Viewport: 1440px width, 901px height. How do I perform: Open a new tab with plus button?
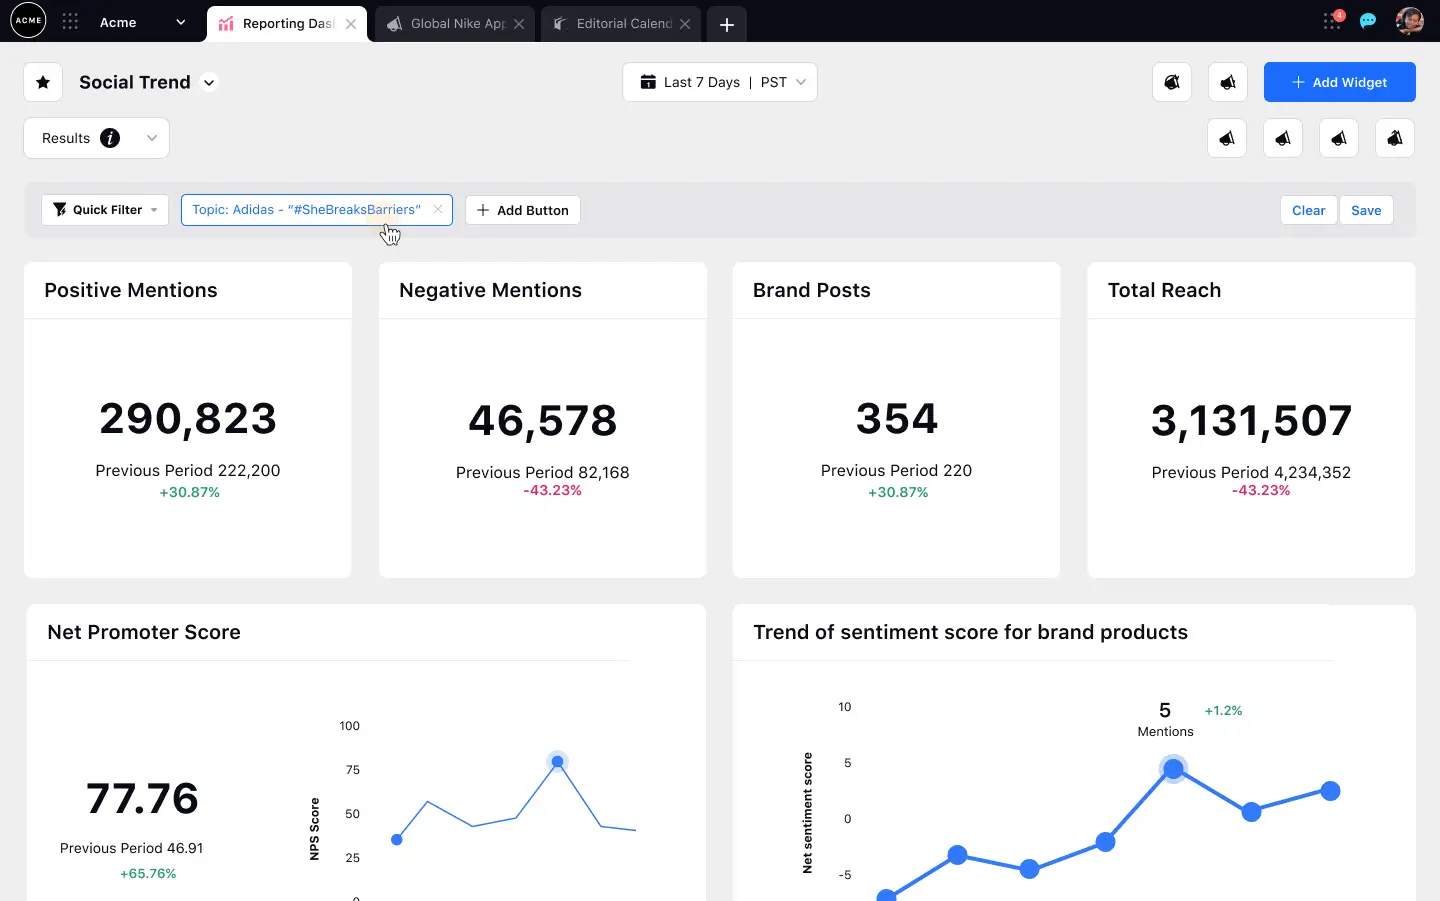727,24
